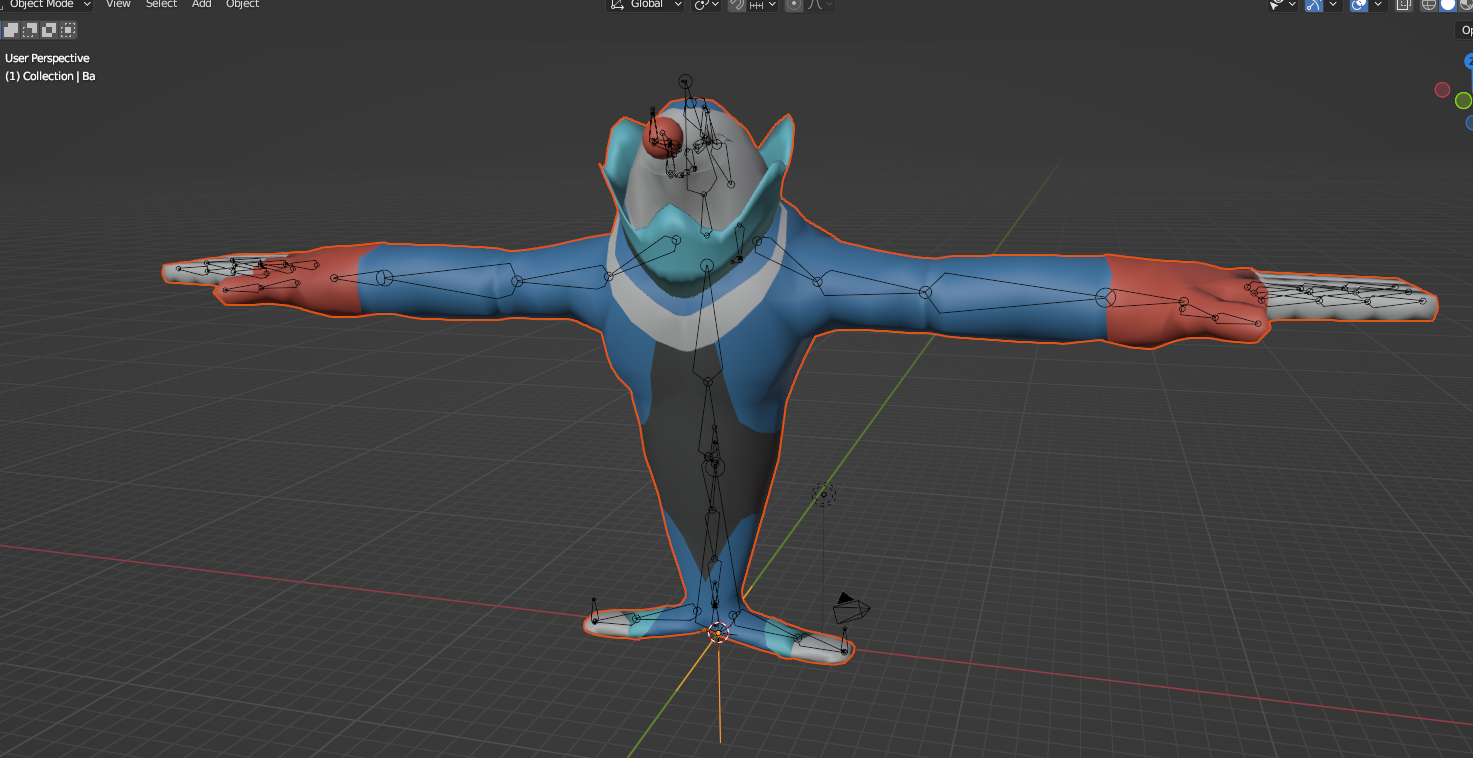1473x758 pixels.
Task: Select the camera object near the feet
Action: (x=851, y=606)
